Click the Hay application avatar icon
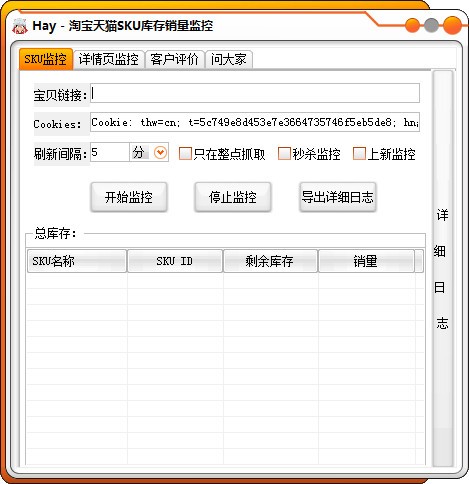Image resolution: width=469 pixels, height=484 pixels. click(x=20, y=26)
